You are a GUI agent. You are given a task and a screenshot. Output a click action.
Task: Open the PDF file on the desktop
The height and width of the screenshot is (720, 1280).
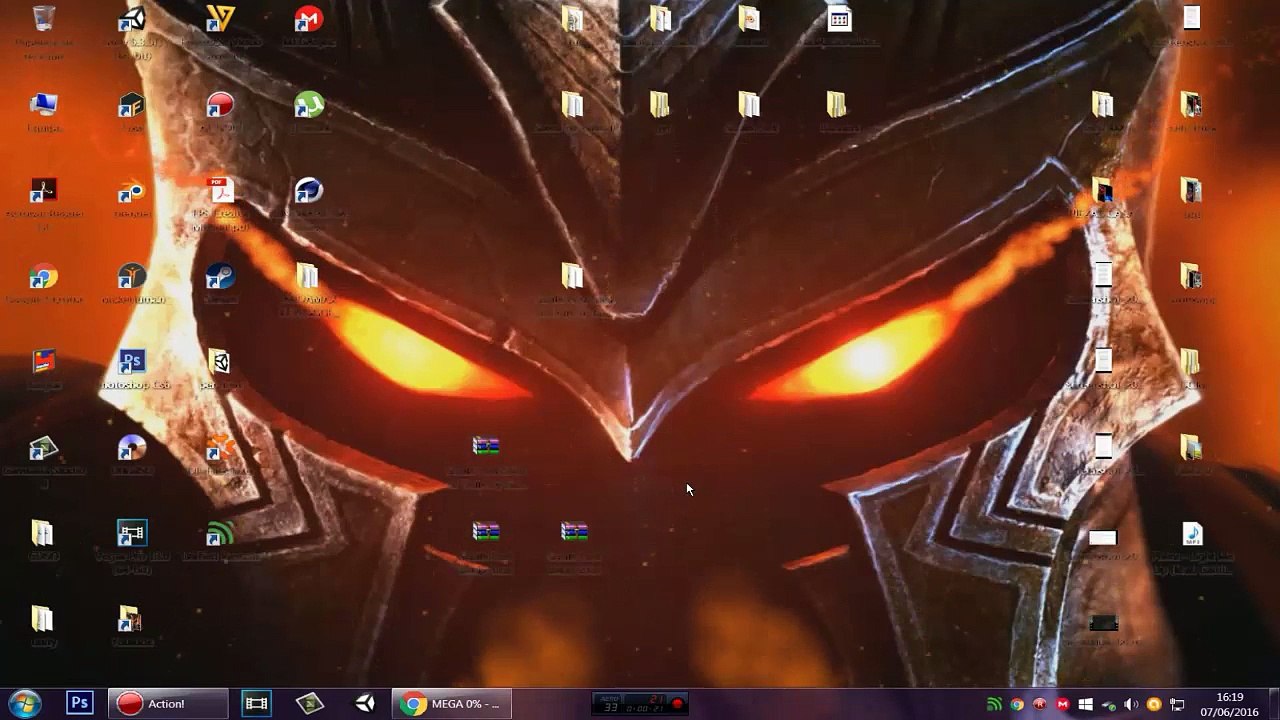(220, 192)
